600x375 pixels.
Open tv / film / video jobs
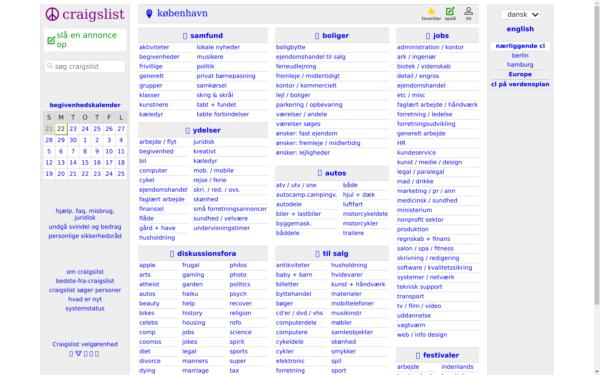419,306
